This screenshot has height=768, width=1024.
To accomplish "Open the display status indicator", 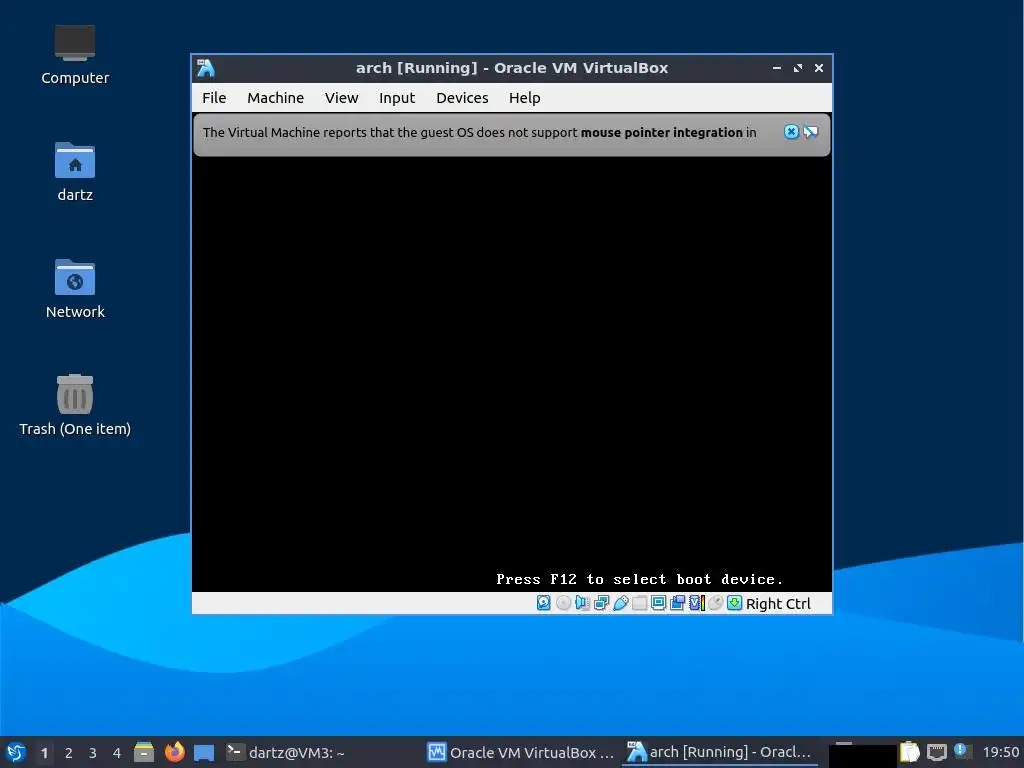I will click(658, 603).
